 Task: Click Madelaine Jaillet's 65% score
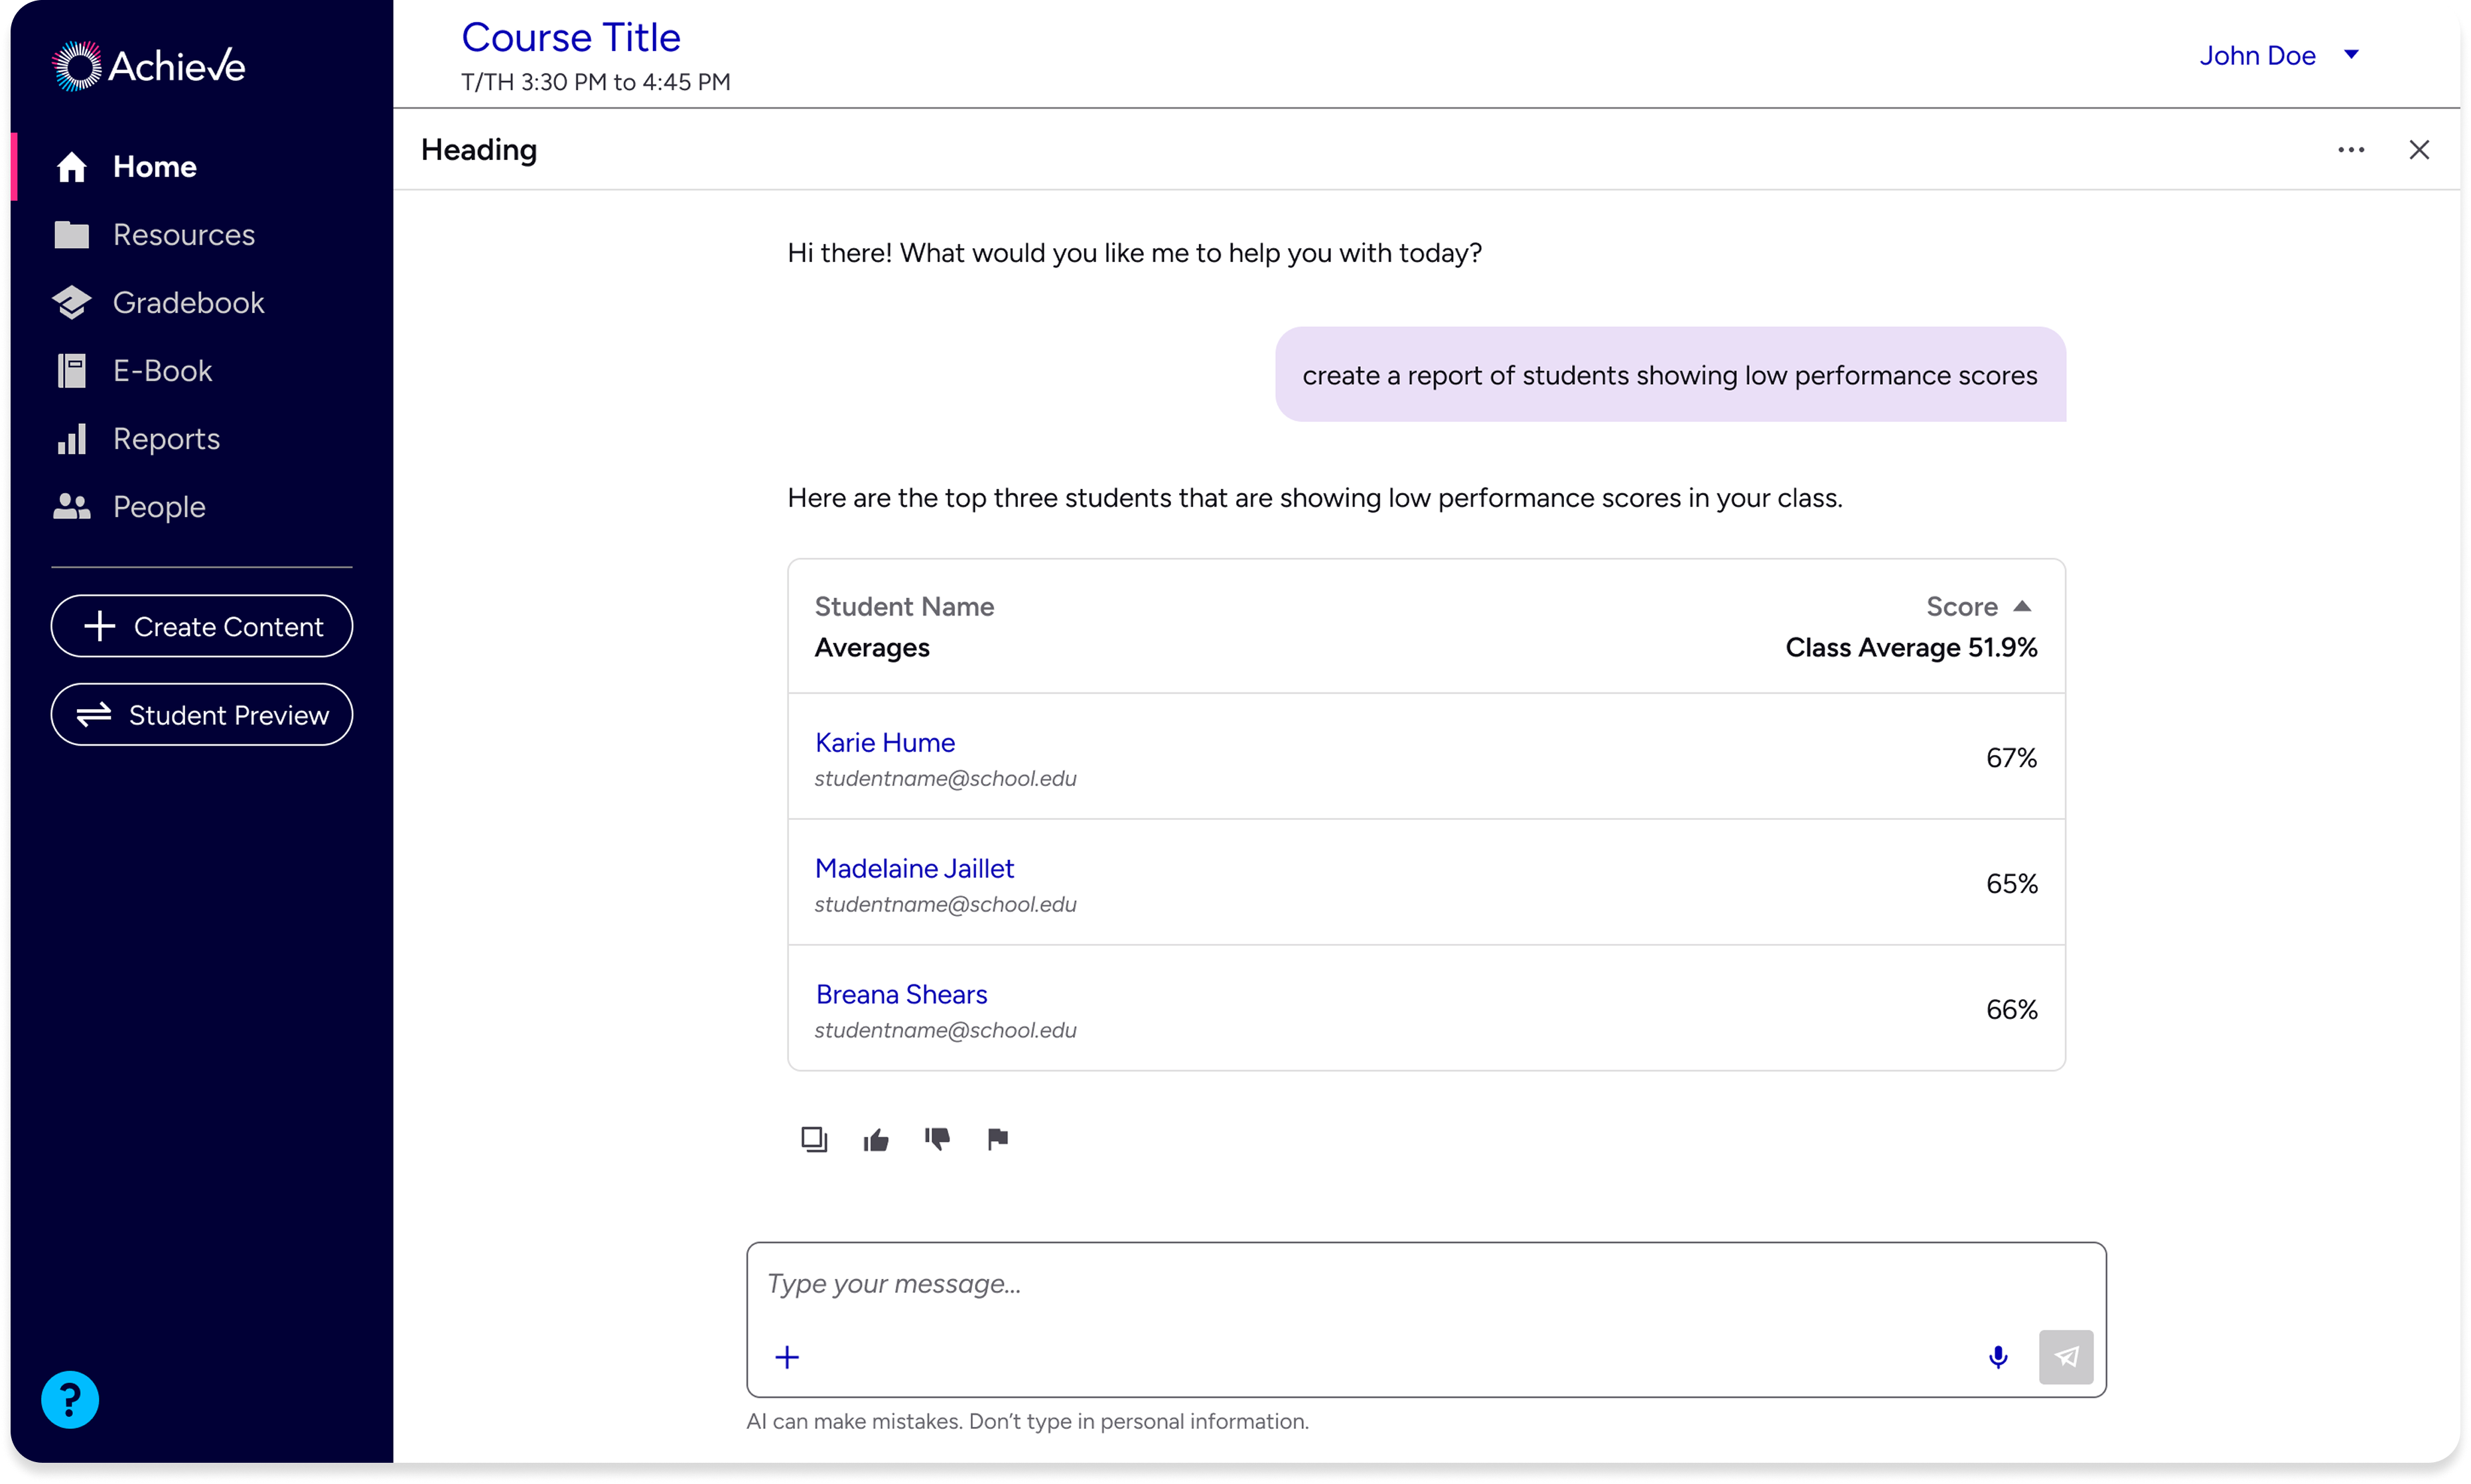pos(2012,884)
